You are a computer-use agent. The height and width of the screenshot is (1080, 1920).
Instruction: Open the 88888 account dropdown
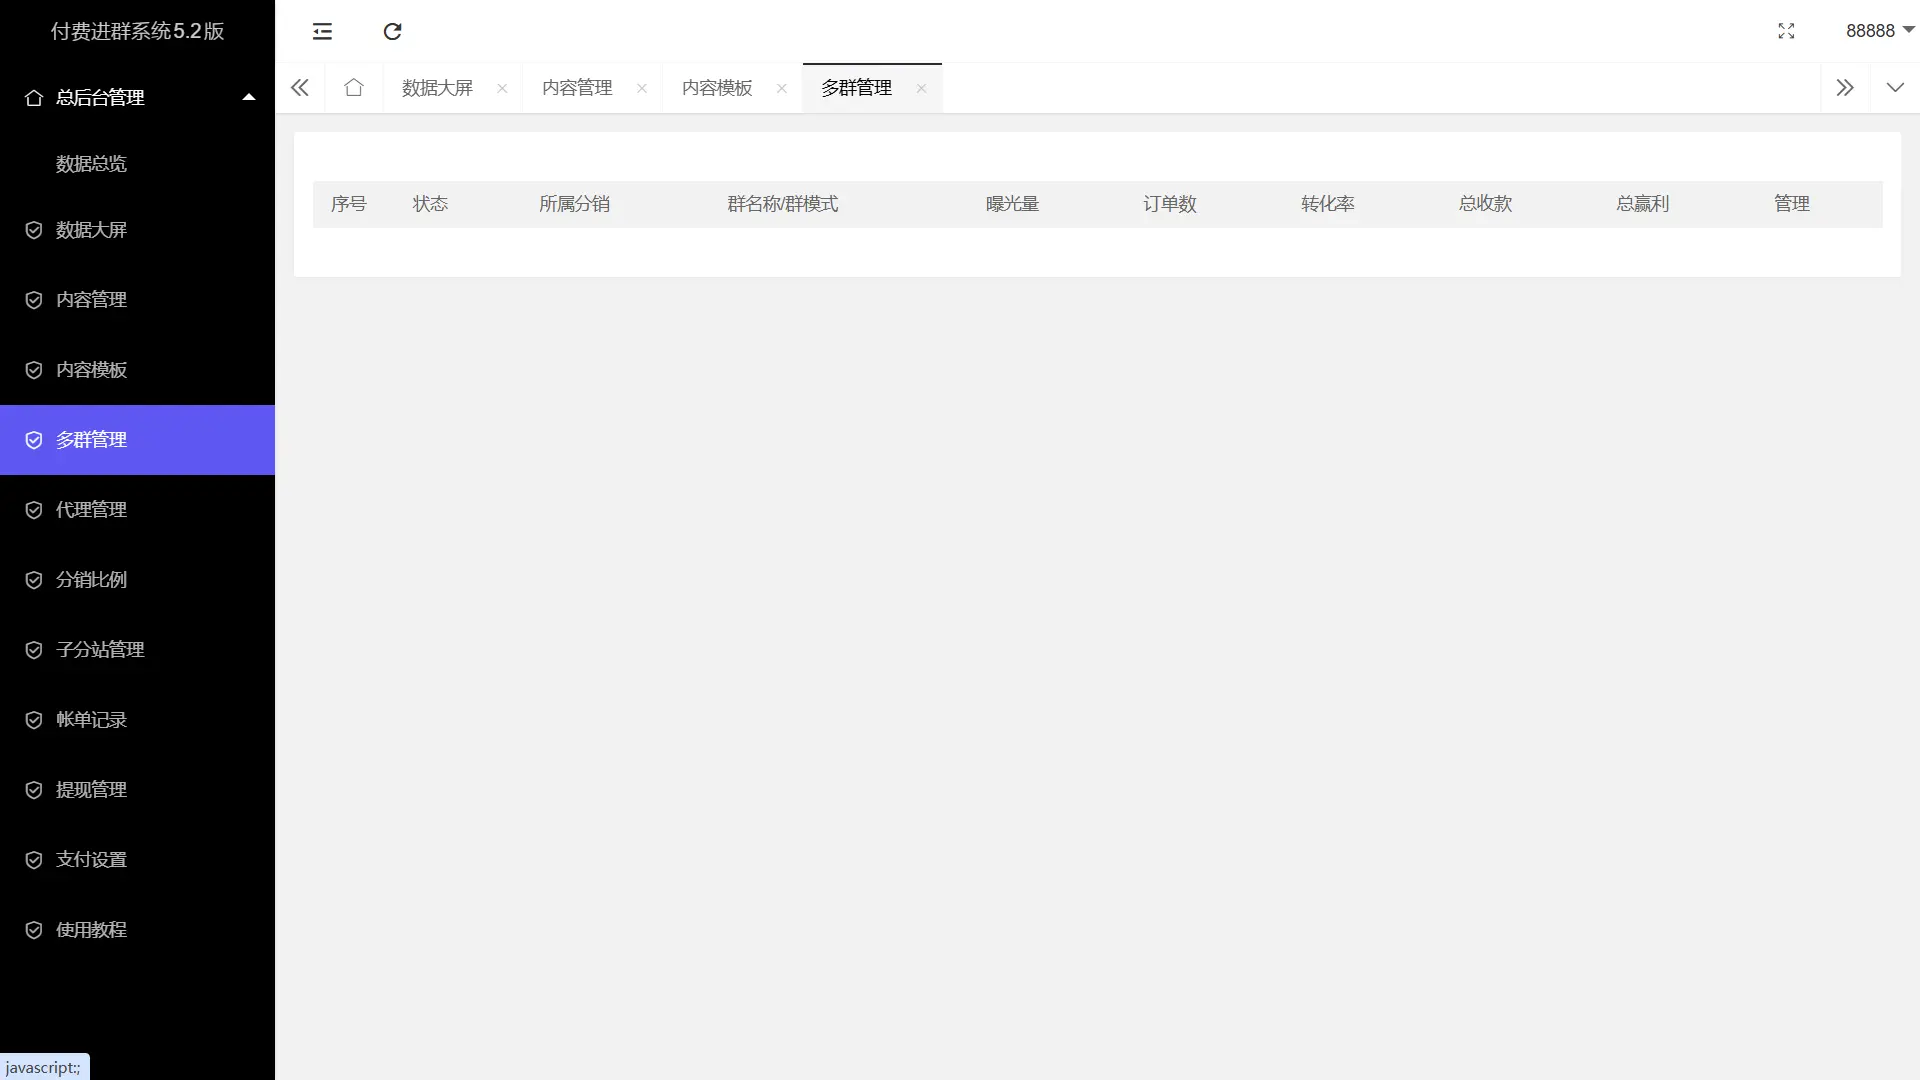coord(1876,31)
